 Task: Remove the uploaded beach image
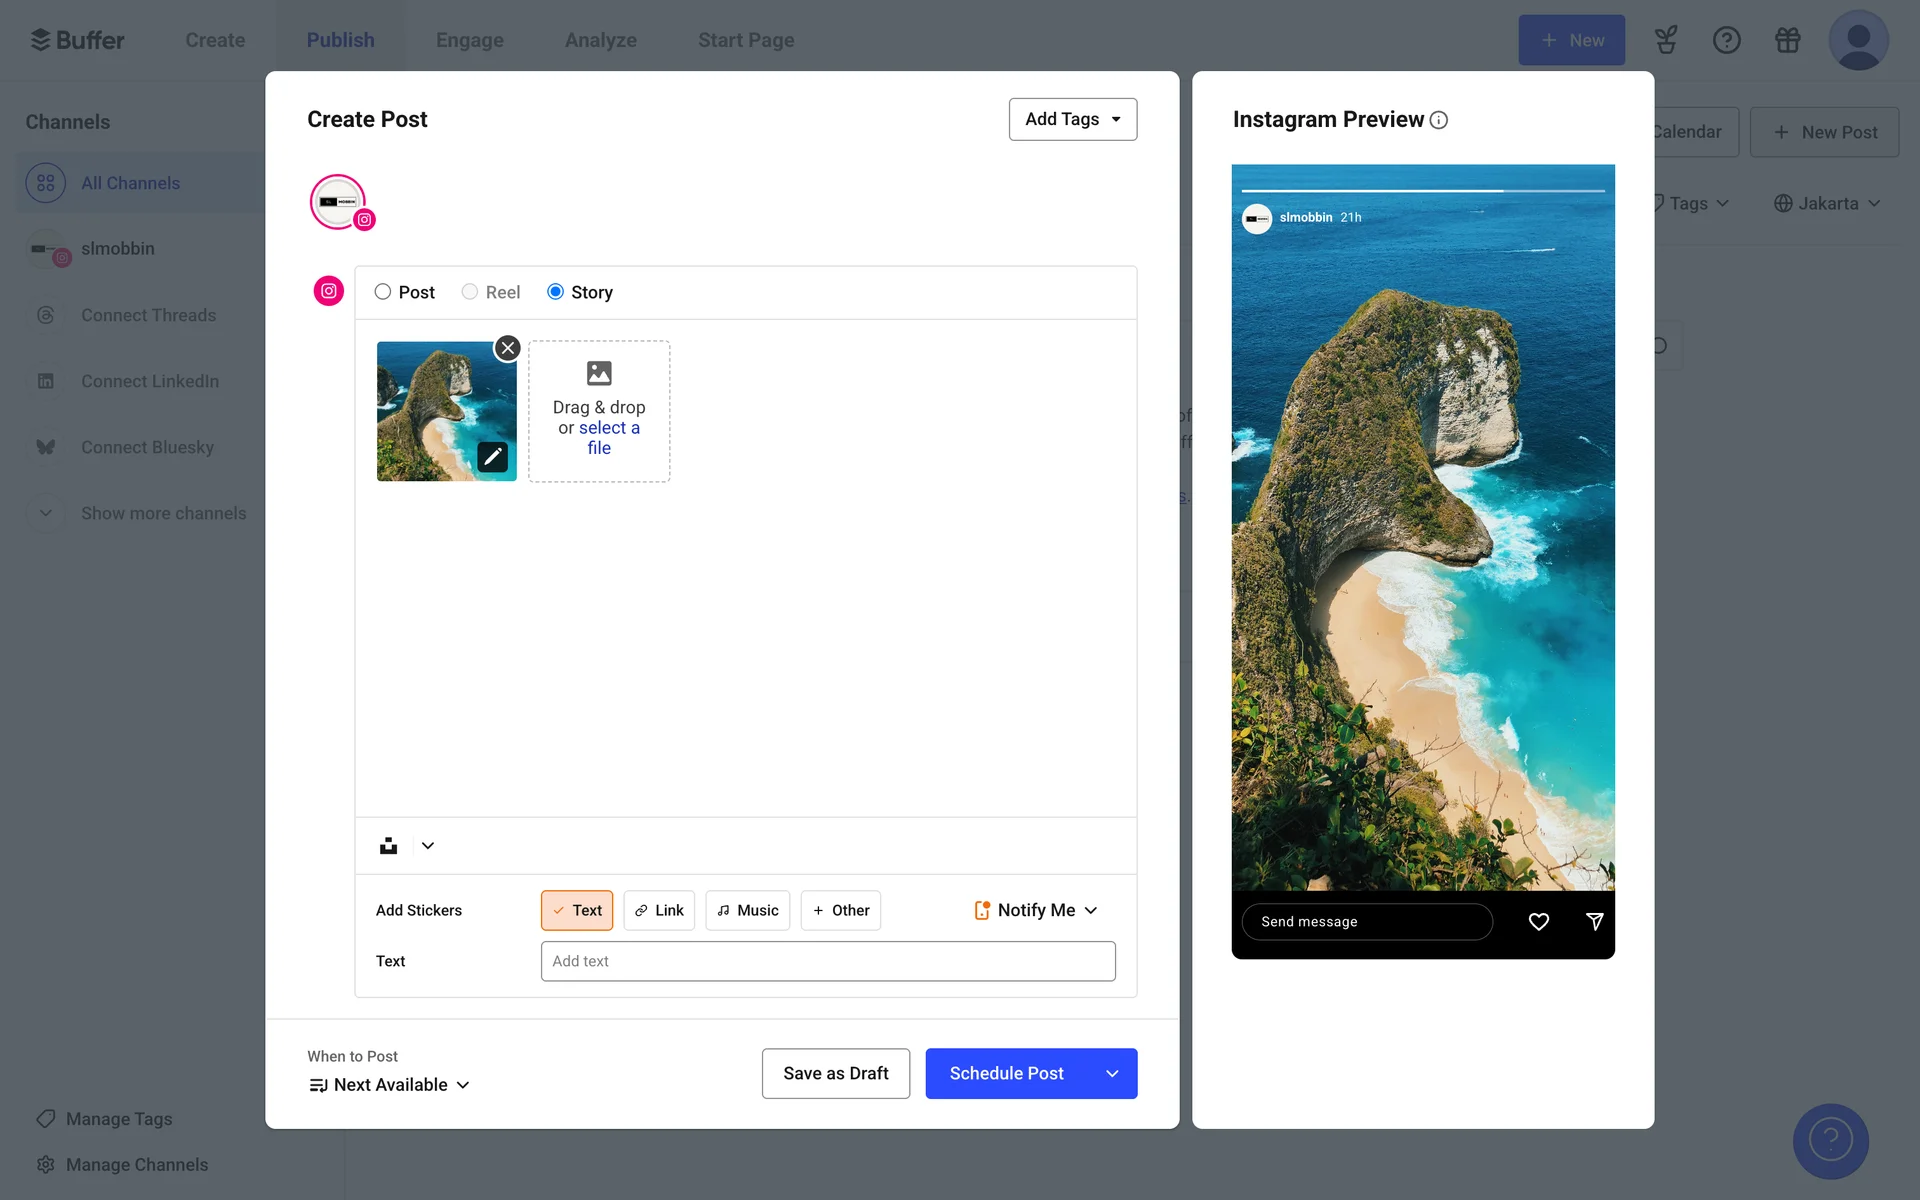click(508, 348)
